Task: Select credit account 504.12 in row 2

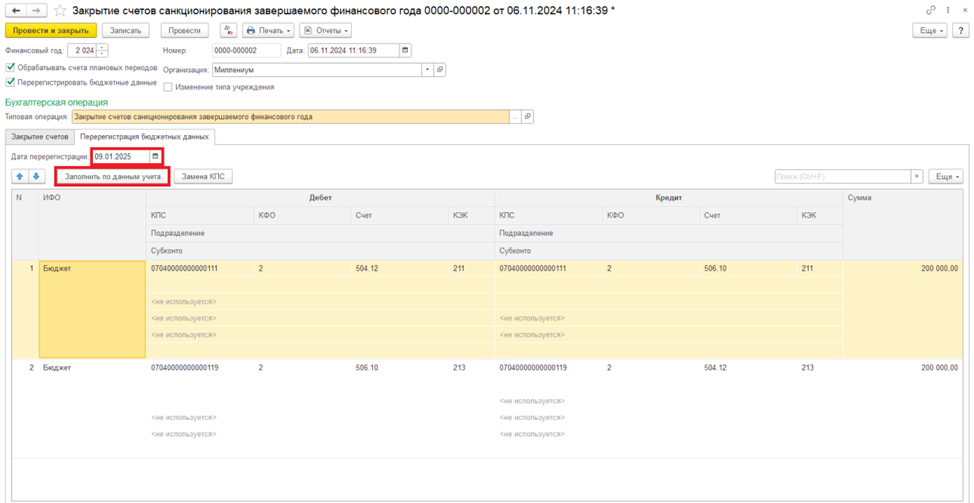Action: pos(747,368)
